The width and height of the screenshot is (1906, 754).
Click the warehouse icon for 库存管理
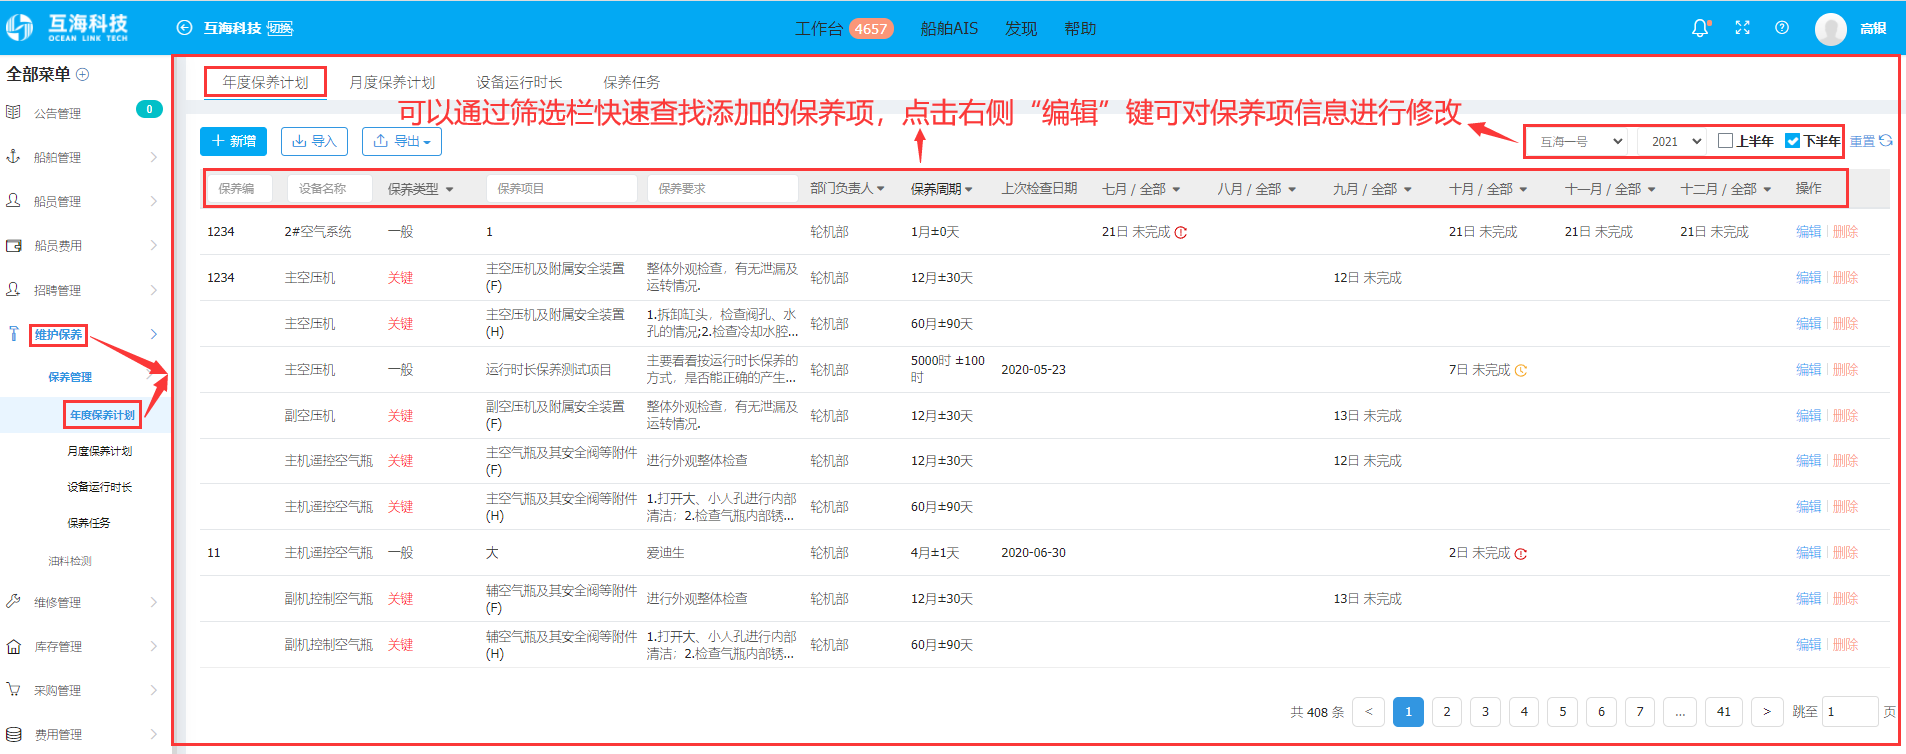[x=13, y=646]
